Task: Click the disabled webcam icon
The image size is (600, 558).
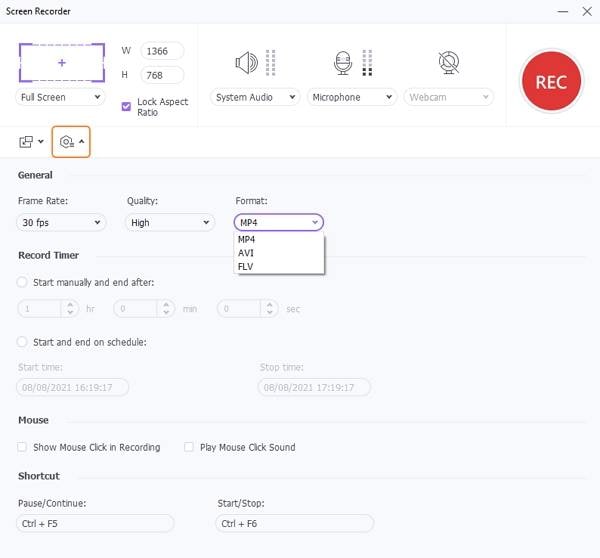Action: pyautogui.click(x=448, y=63)
